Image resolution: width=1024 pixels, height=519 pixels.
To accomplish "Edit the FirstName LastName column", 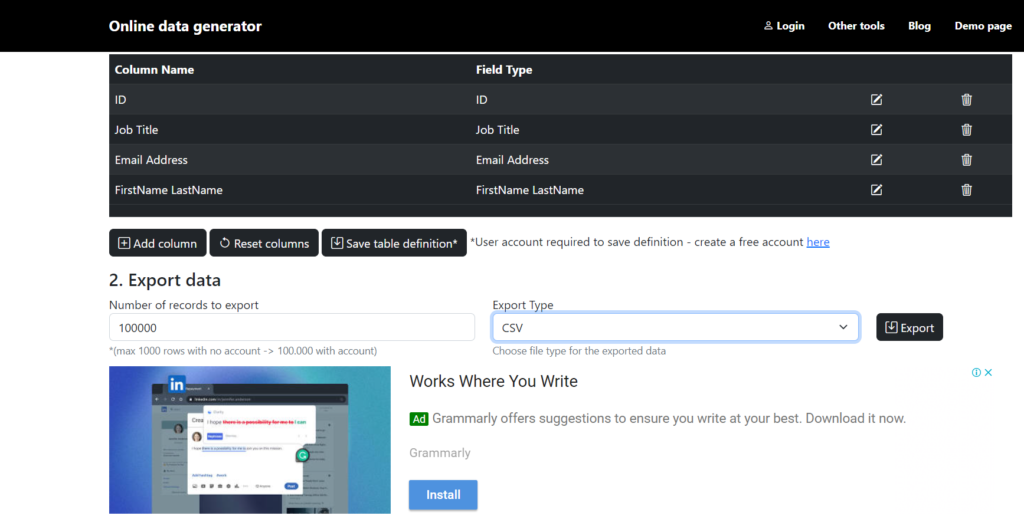I will pyautogui.click(x=876, y=190).
